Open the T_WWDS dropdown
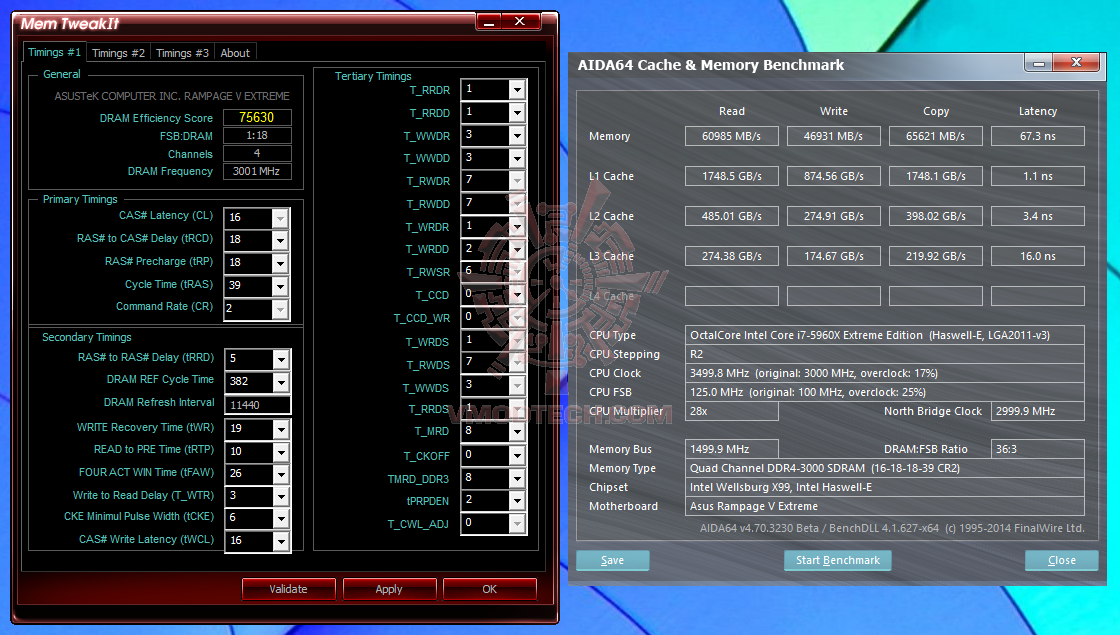 tap(517, 386)
